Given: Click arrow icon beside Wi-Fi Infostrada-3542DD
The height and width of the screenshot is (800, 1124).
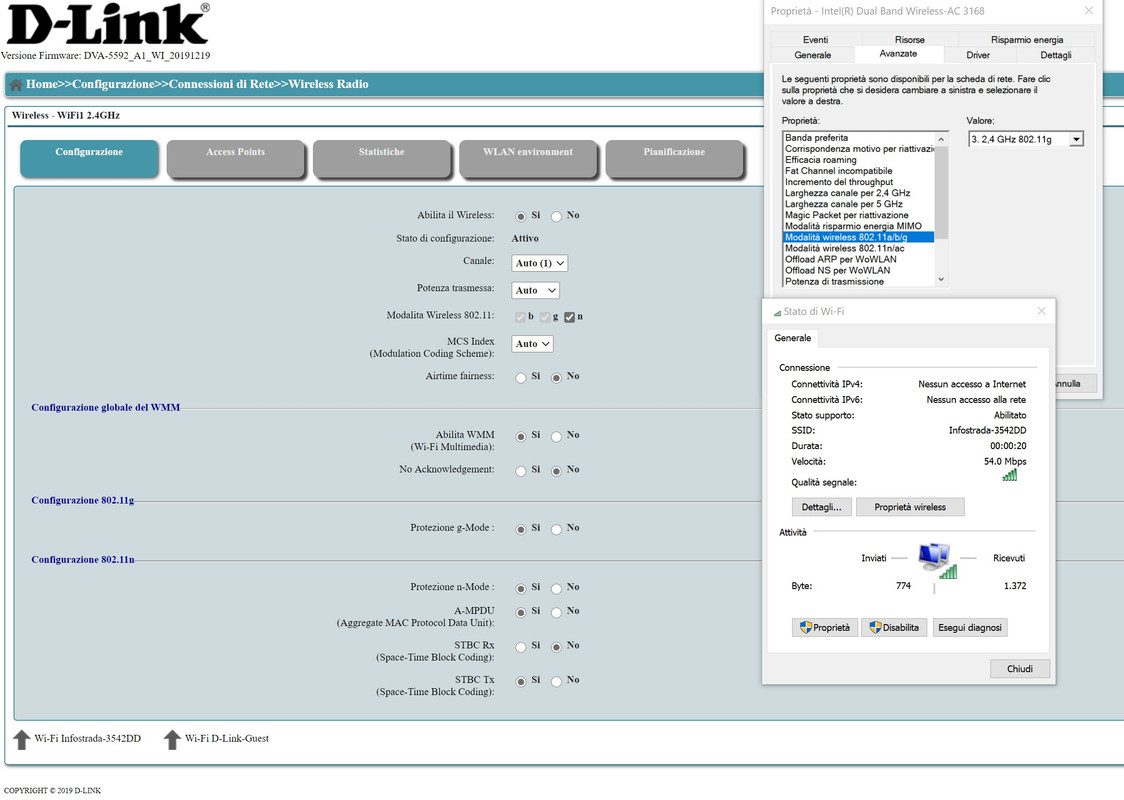Looking at the screenshot, I should 22,739.
